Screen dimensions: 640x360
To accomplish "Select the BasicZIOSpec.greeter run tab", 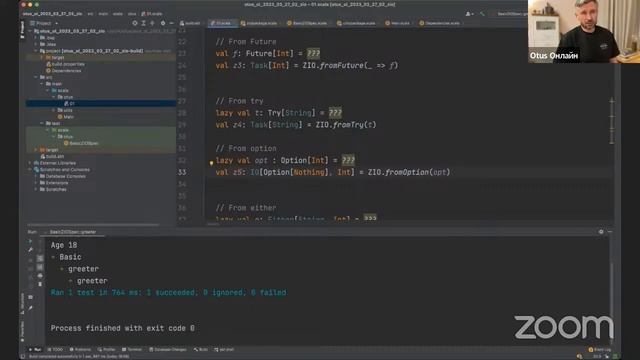I will 73,232.
